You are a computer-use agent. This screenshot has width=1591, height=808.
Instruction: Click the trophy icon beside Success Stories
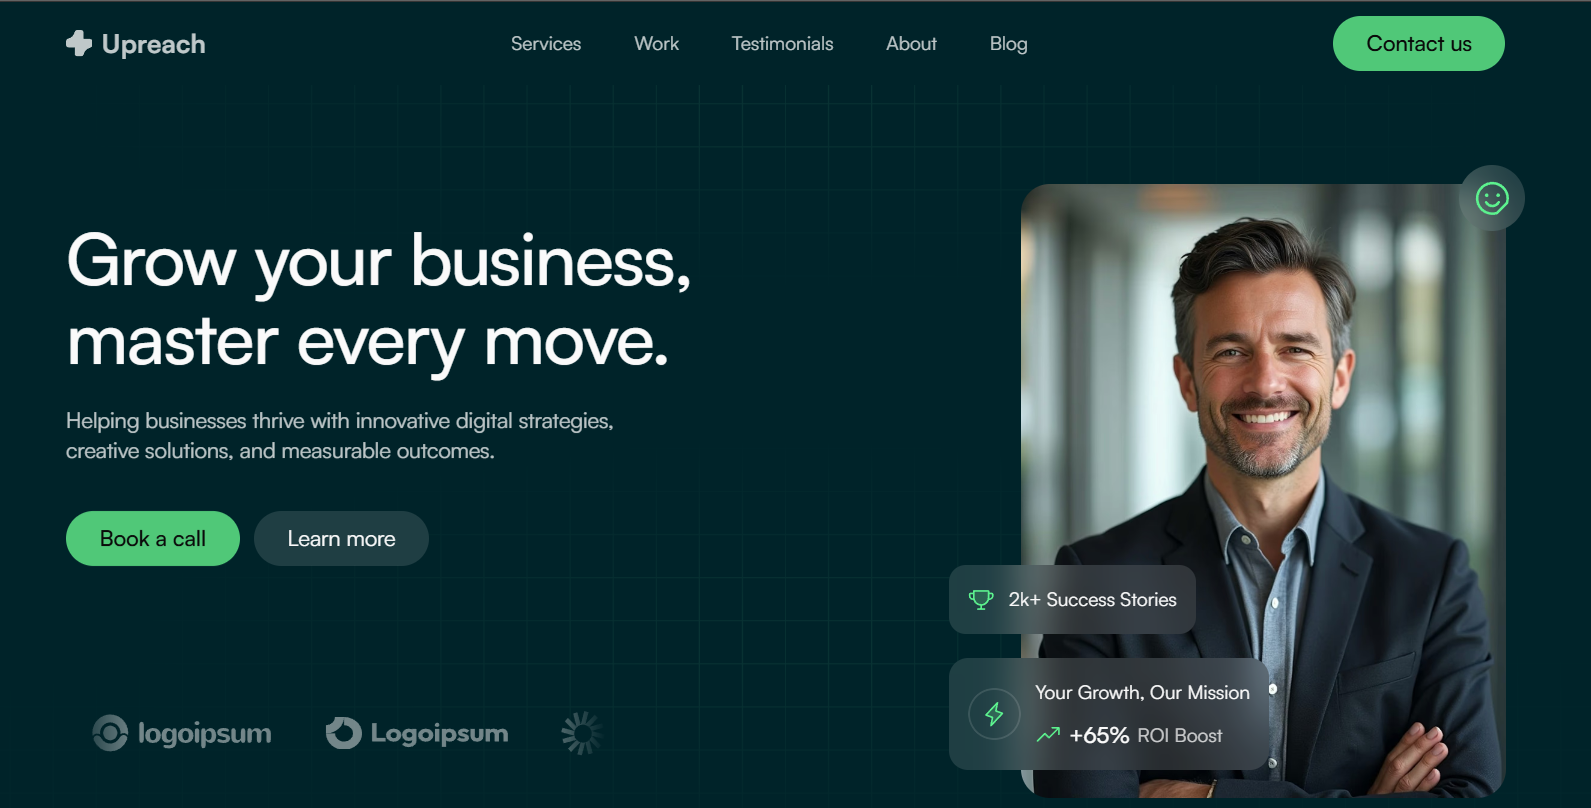[x=981, y=599]
